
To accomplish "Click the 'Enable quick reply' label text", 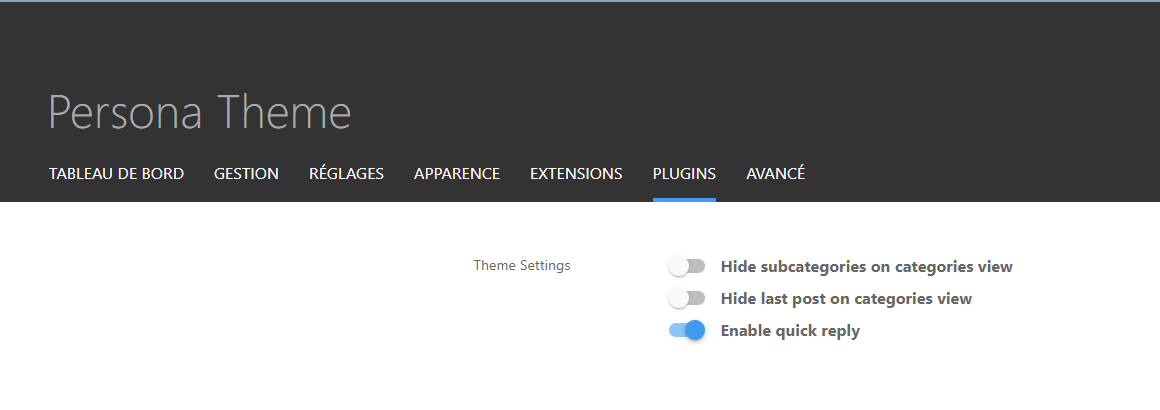I will click(x=790, y=331).
